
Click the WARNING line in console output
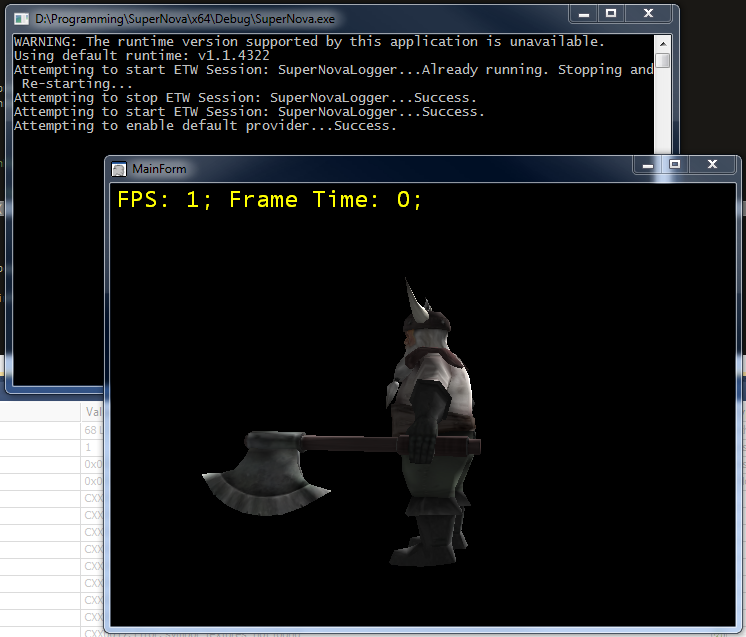[x=309, y=42]
